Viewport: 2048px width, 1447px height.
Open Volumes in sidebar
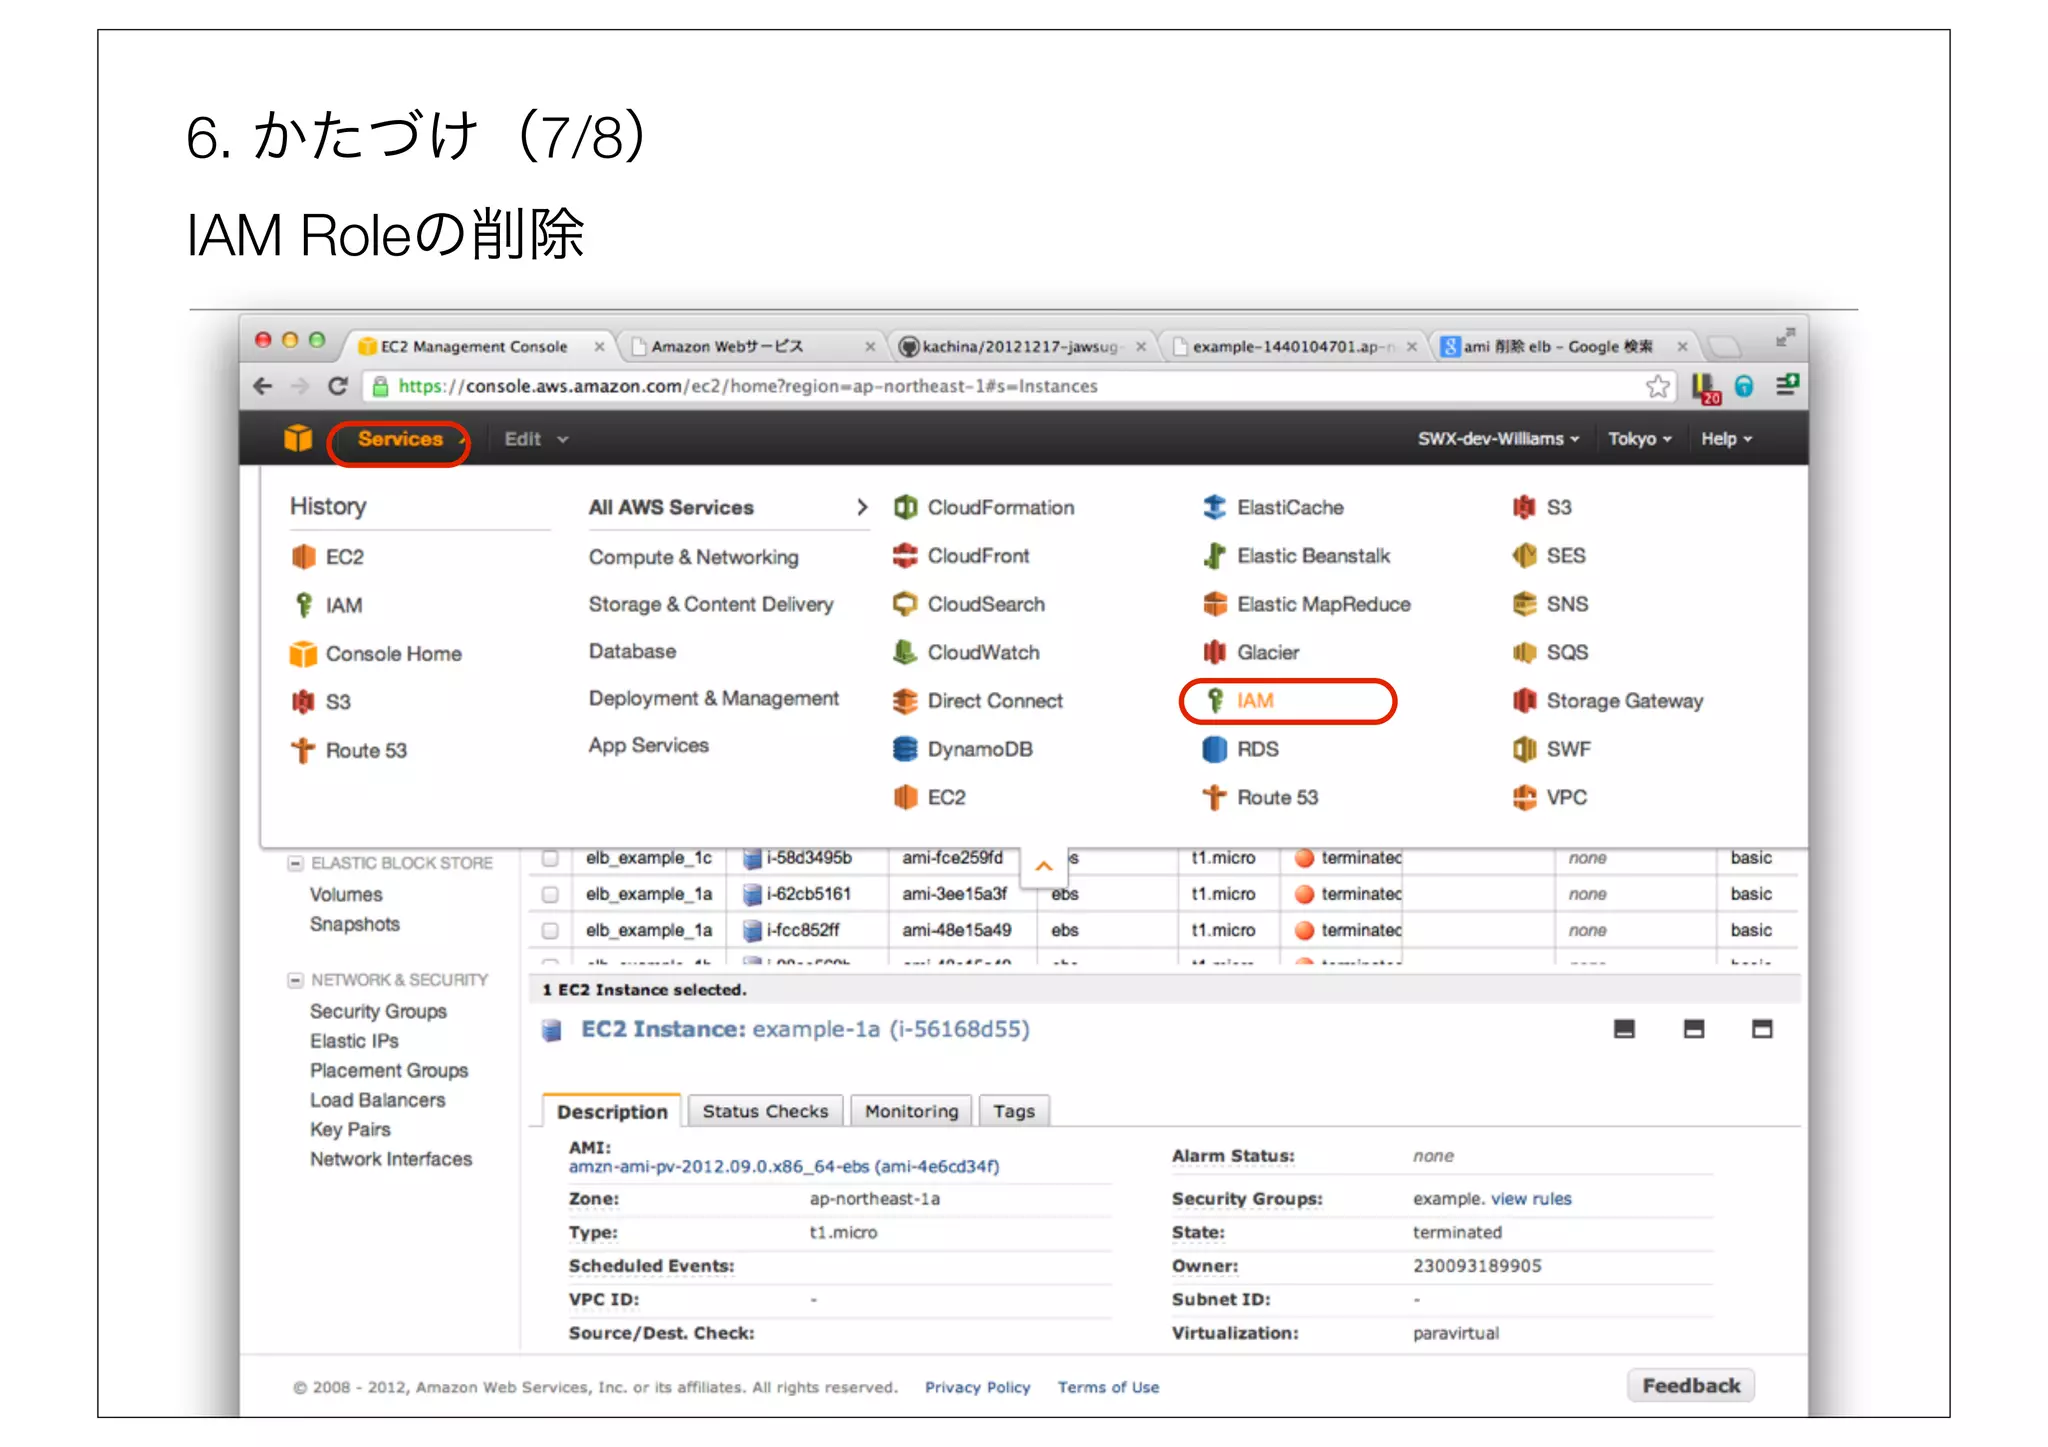click(346, 894)
